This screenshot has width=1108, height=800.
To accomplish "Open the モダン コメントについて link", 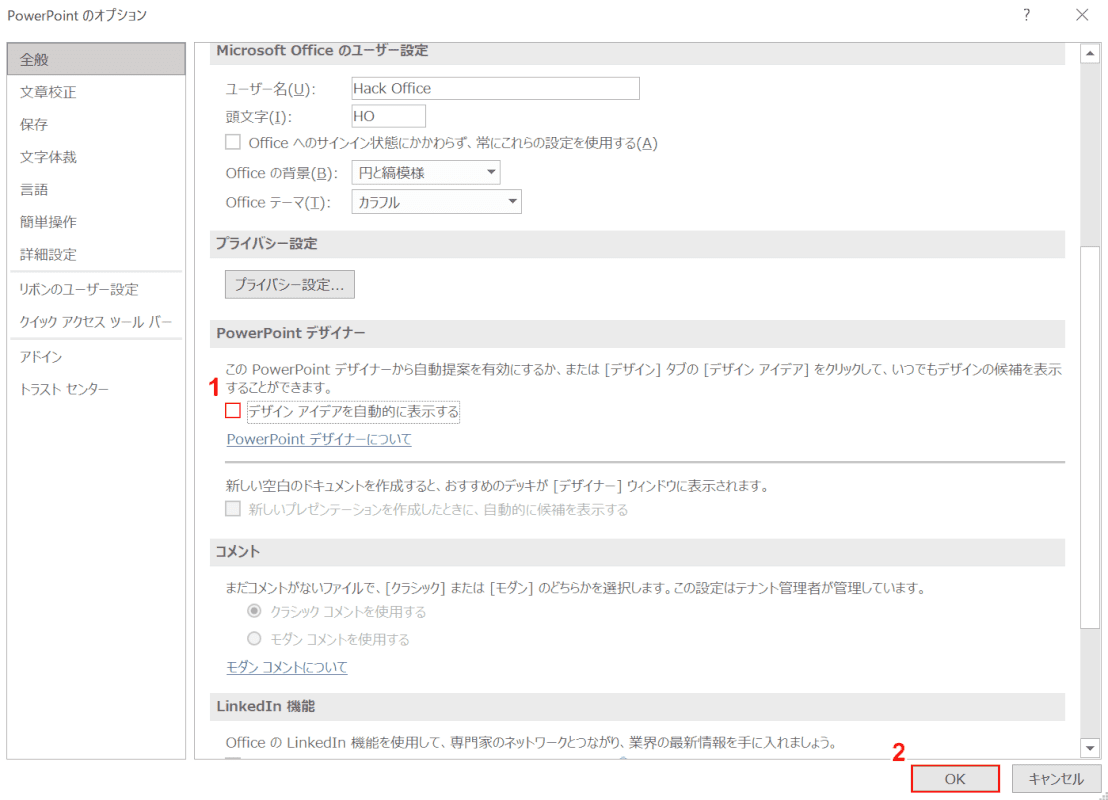I will tap(287, 667).
